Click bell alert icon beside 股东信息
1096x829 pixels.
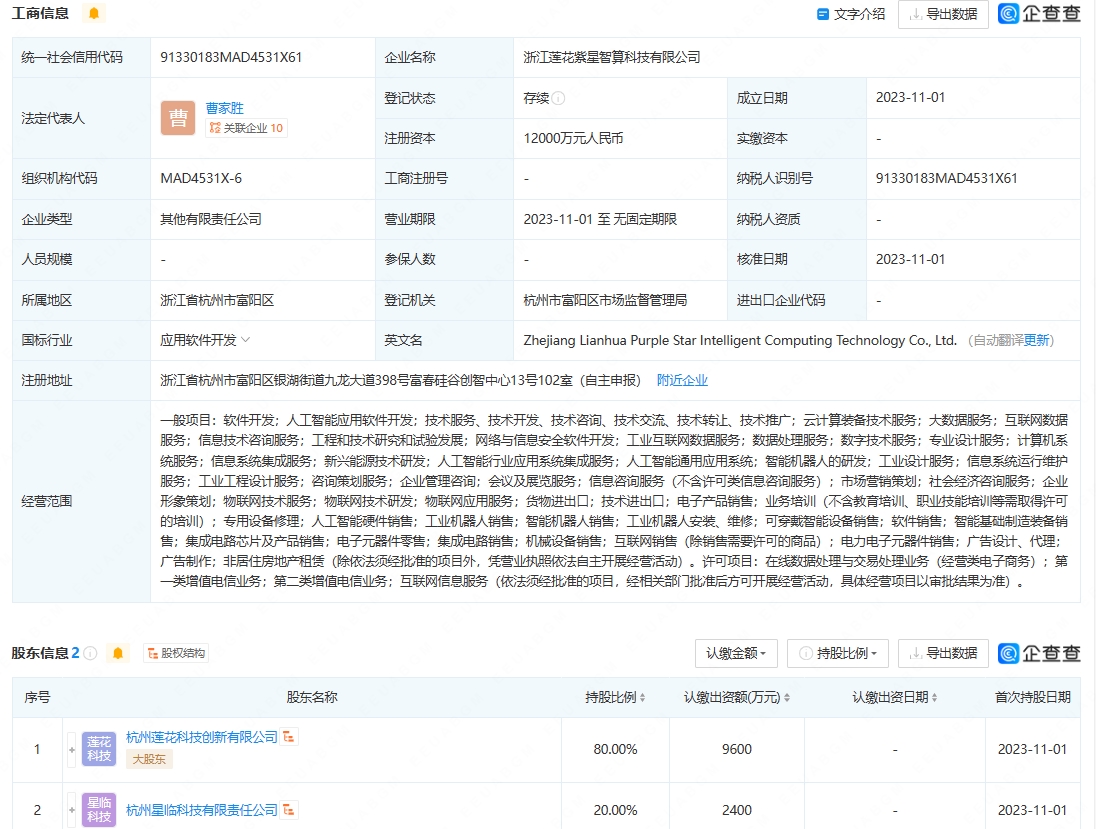click(118, 653)
